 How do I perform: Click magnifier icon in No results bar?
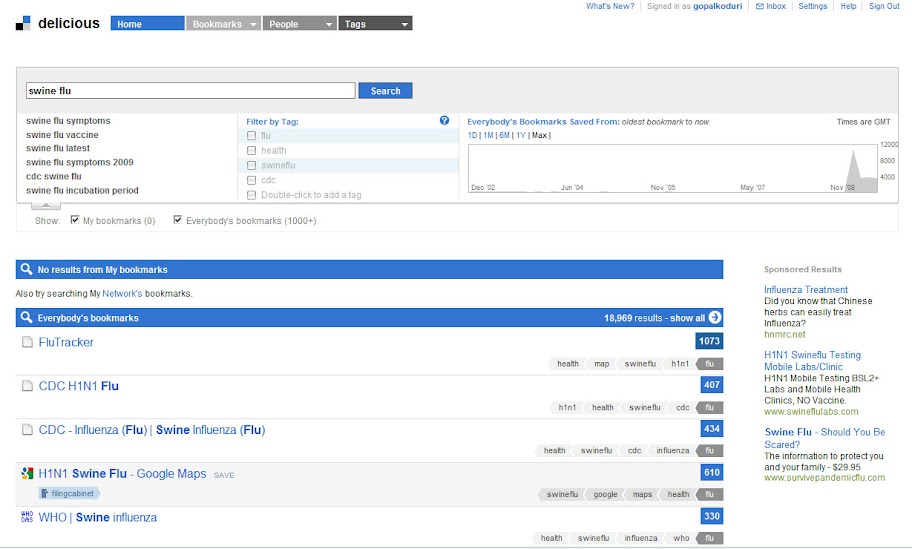pyautogui.click(x=26, y=269)
